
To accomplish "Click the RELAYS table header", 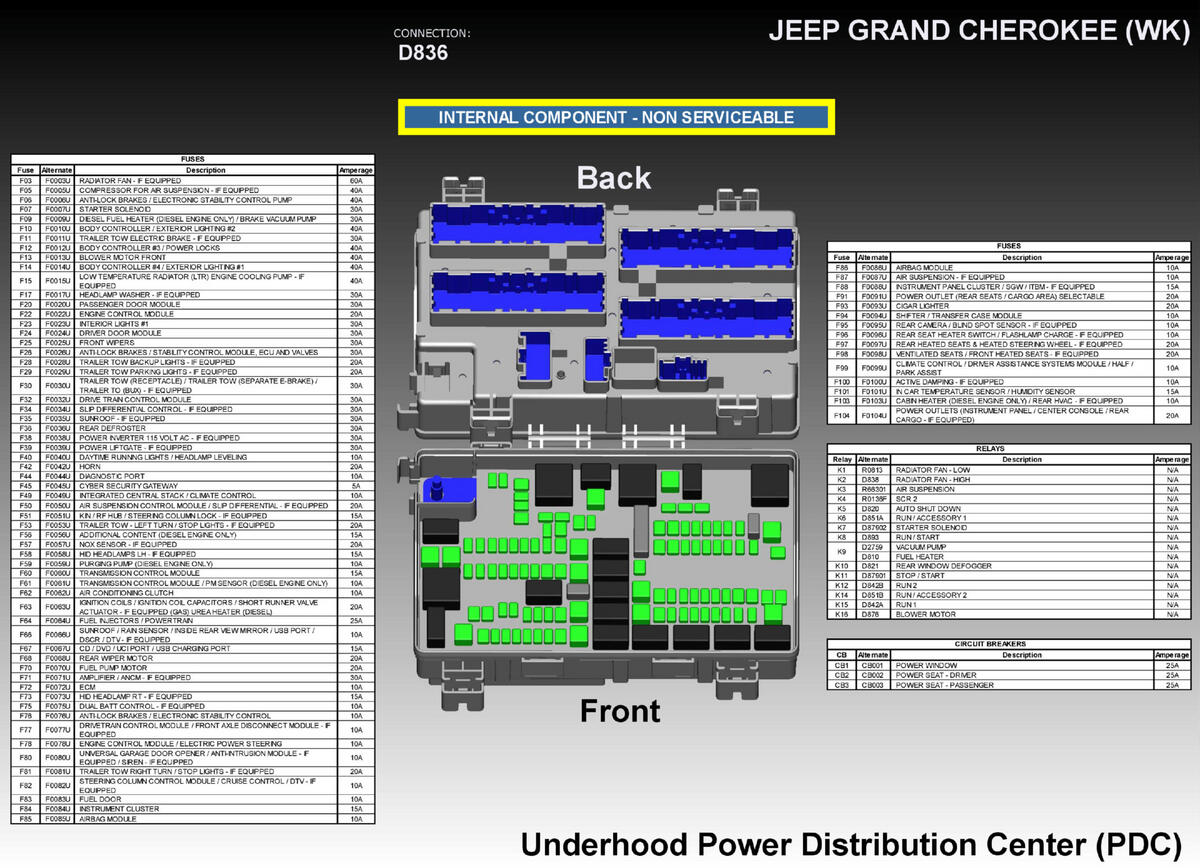I will (1009, 449).
